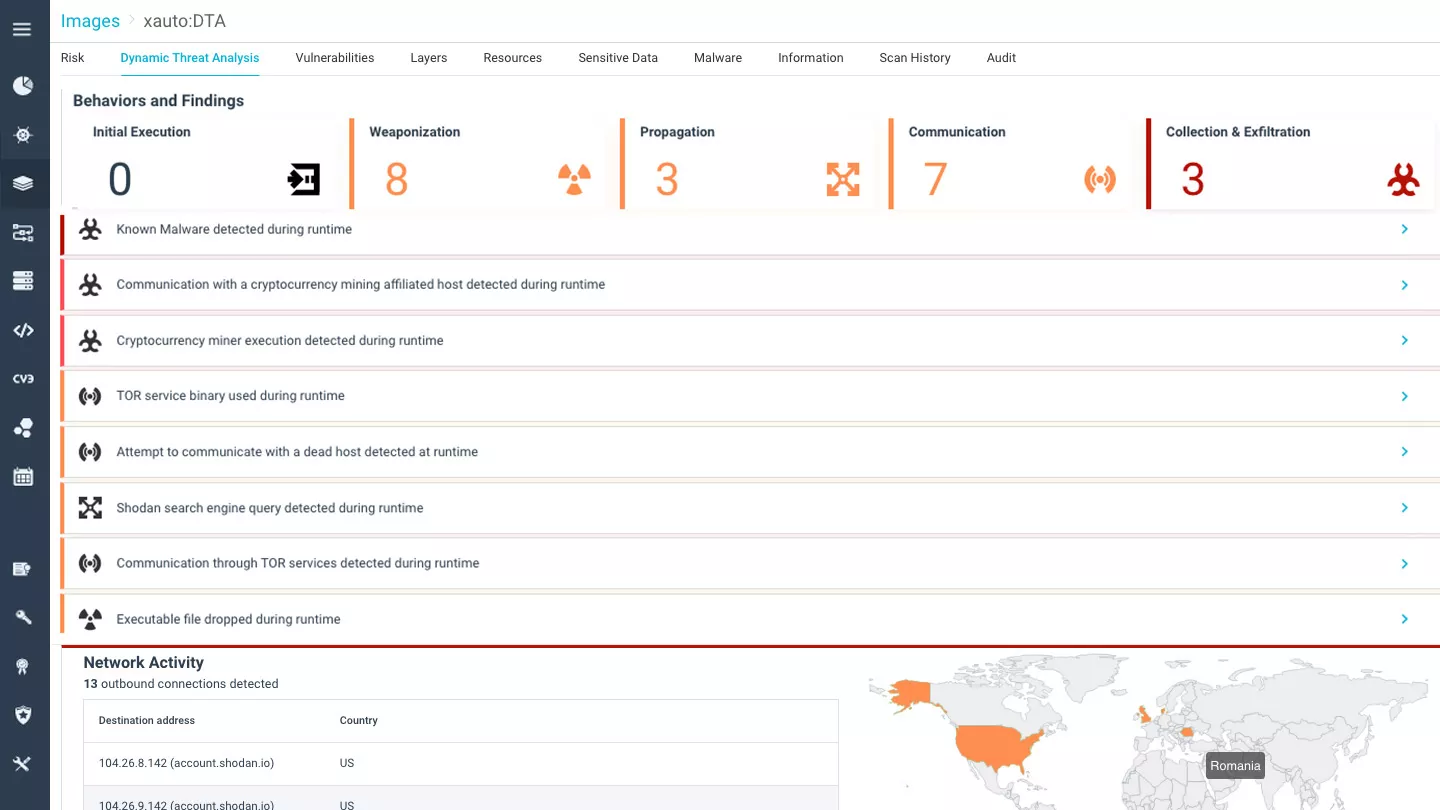The image size is (1440, 810).
Task: Open the hamburger menu in sidebar
Action: pyautogui.click(x=22, y=30)
